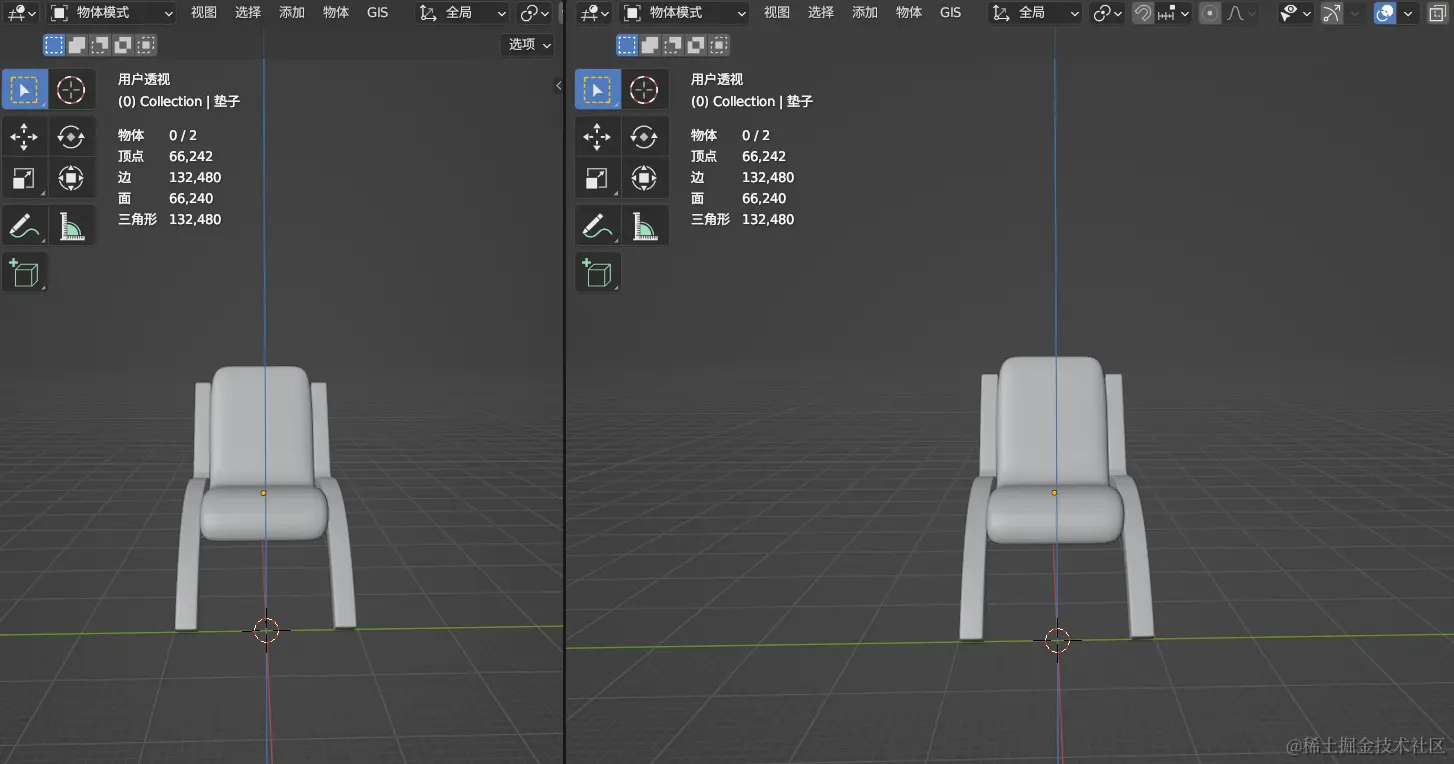Toggle the magnet Snap button
Viewport: 1454px width, 764px height.
coord(1142,13)
